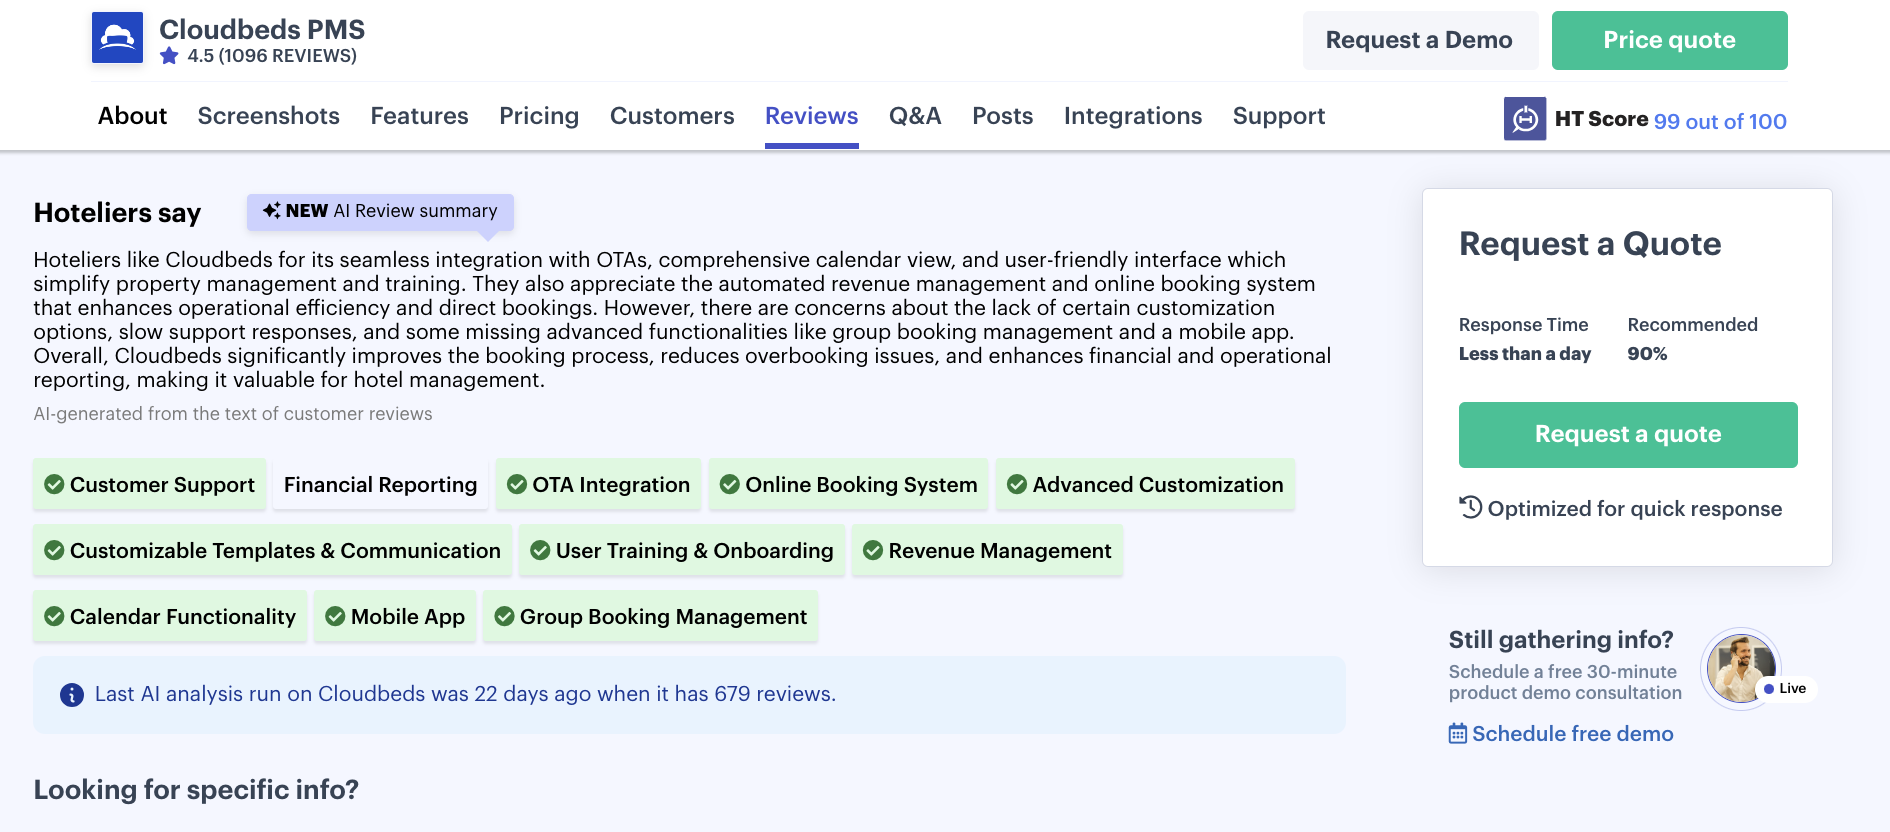This screenshot has width=1890, height=832.
Task: Open the Integrations tab
Action: pyautogui.click(x=1133, y=116)
